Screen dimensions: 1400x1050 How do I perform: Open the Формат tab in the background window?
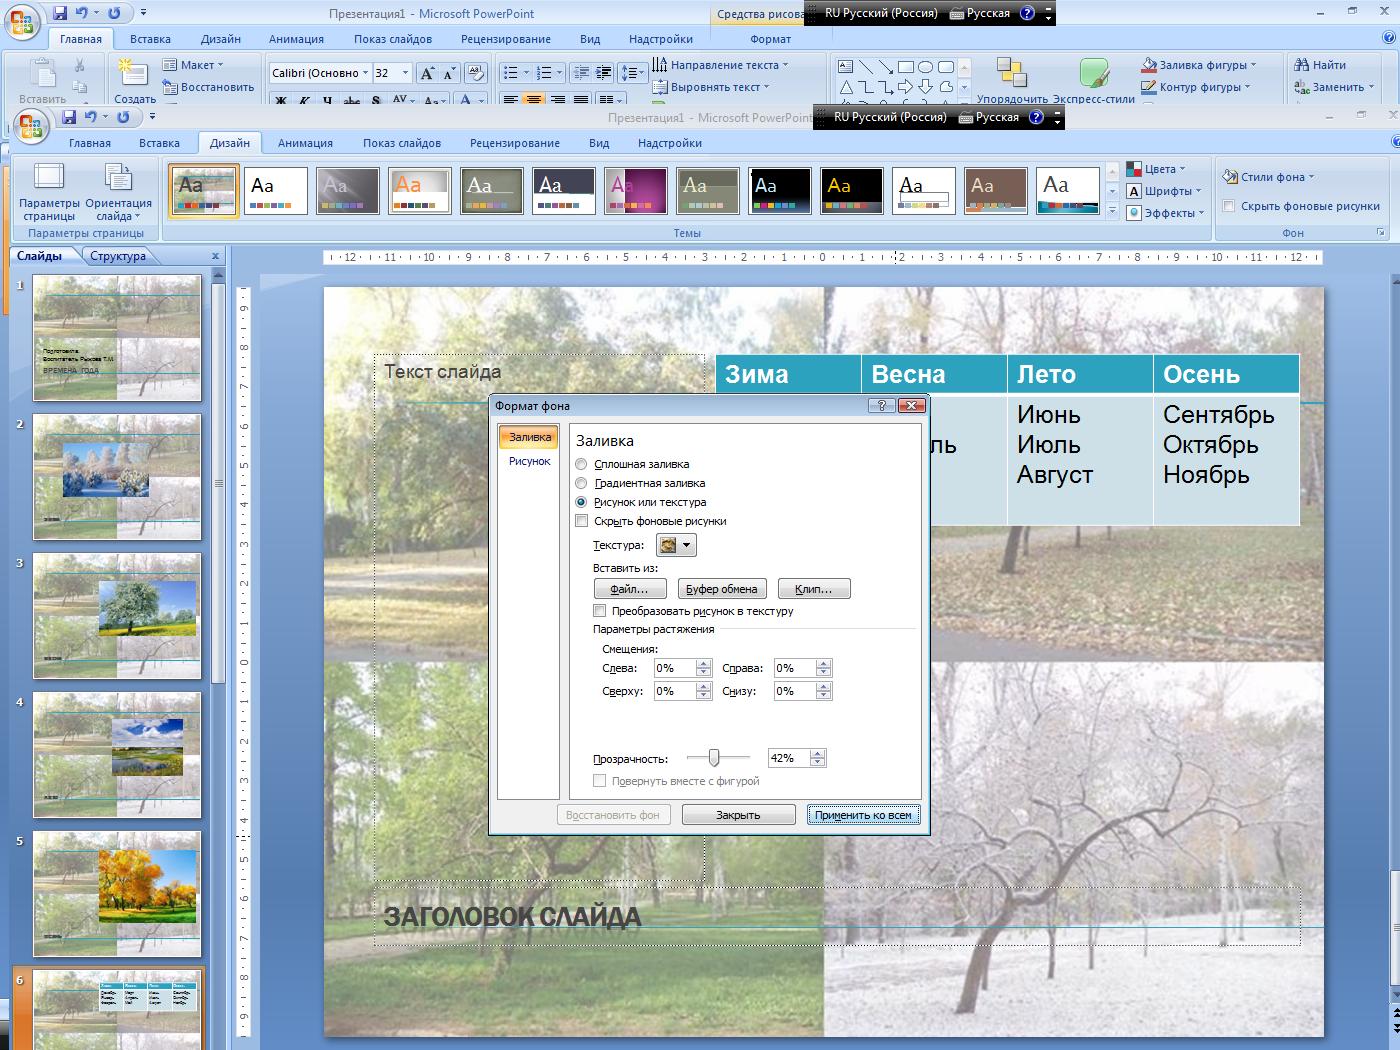pos(770,39)
